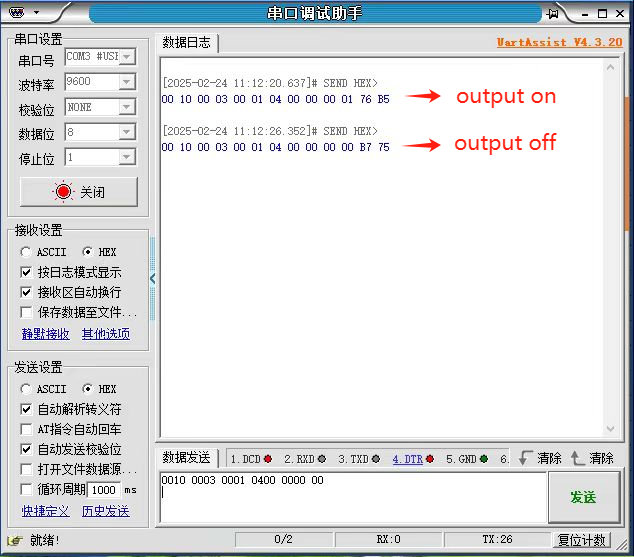The image size is (634, 557).
Task: Toggle 自动发送校验位 checkbox
Action: pos(26,449)
